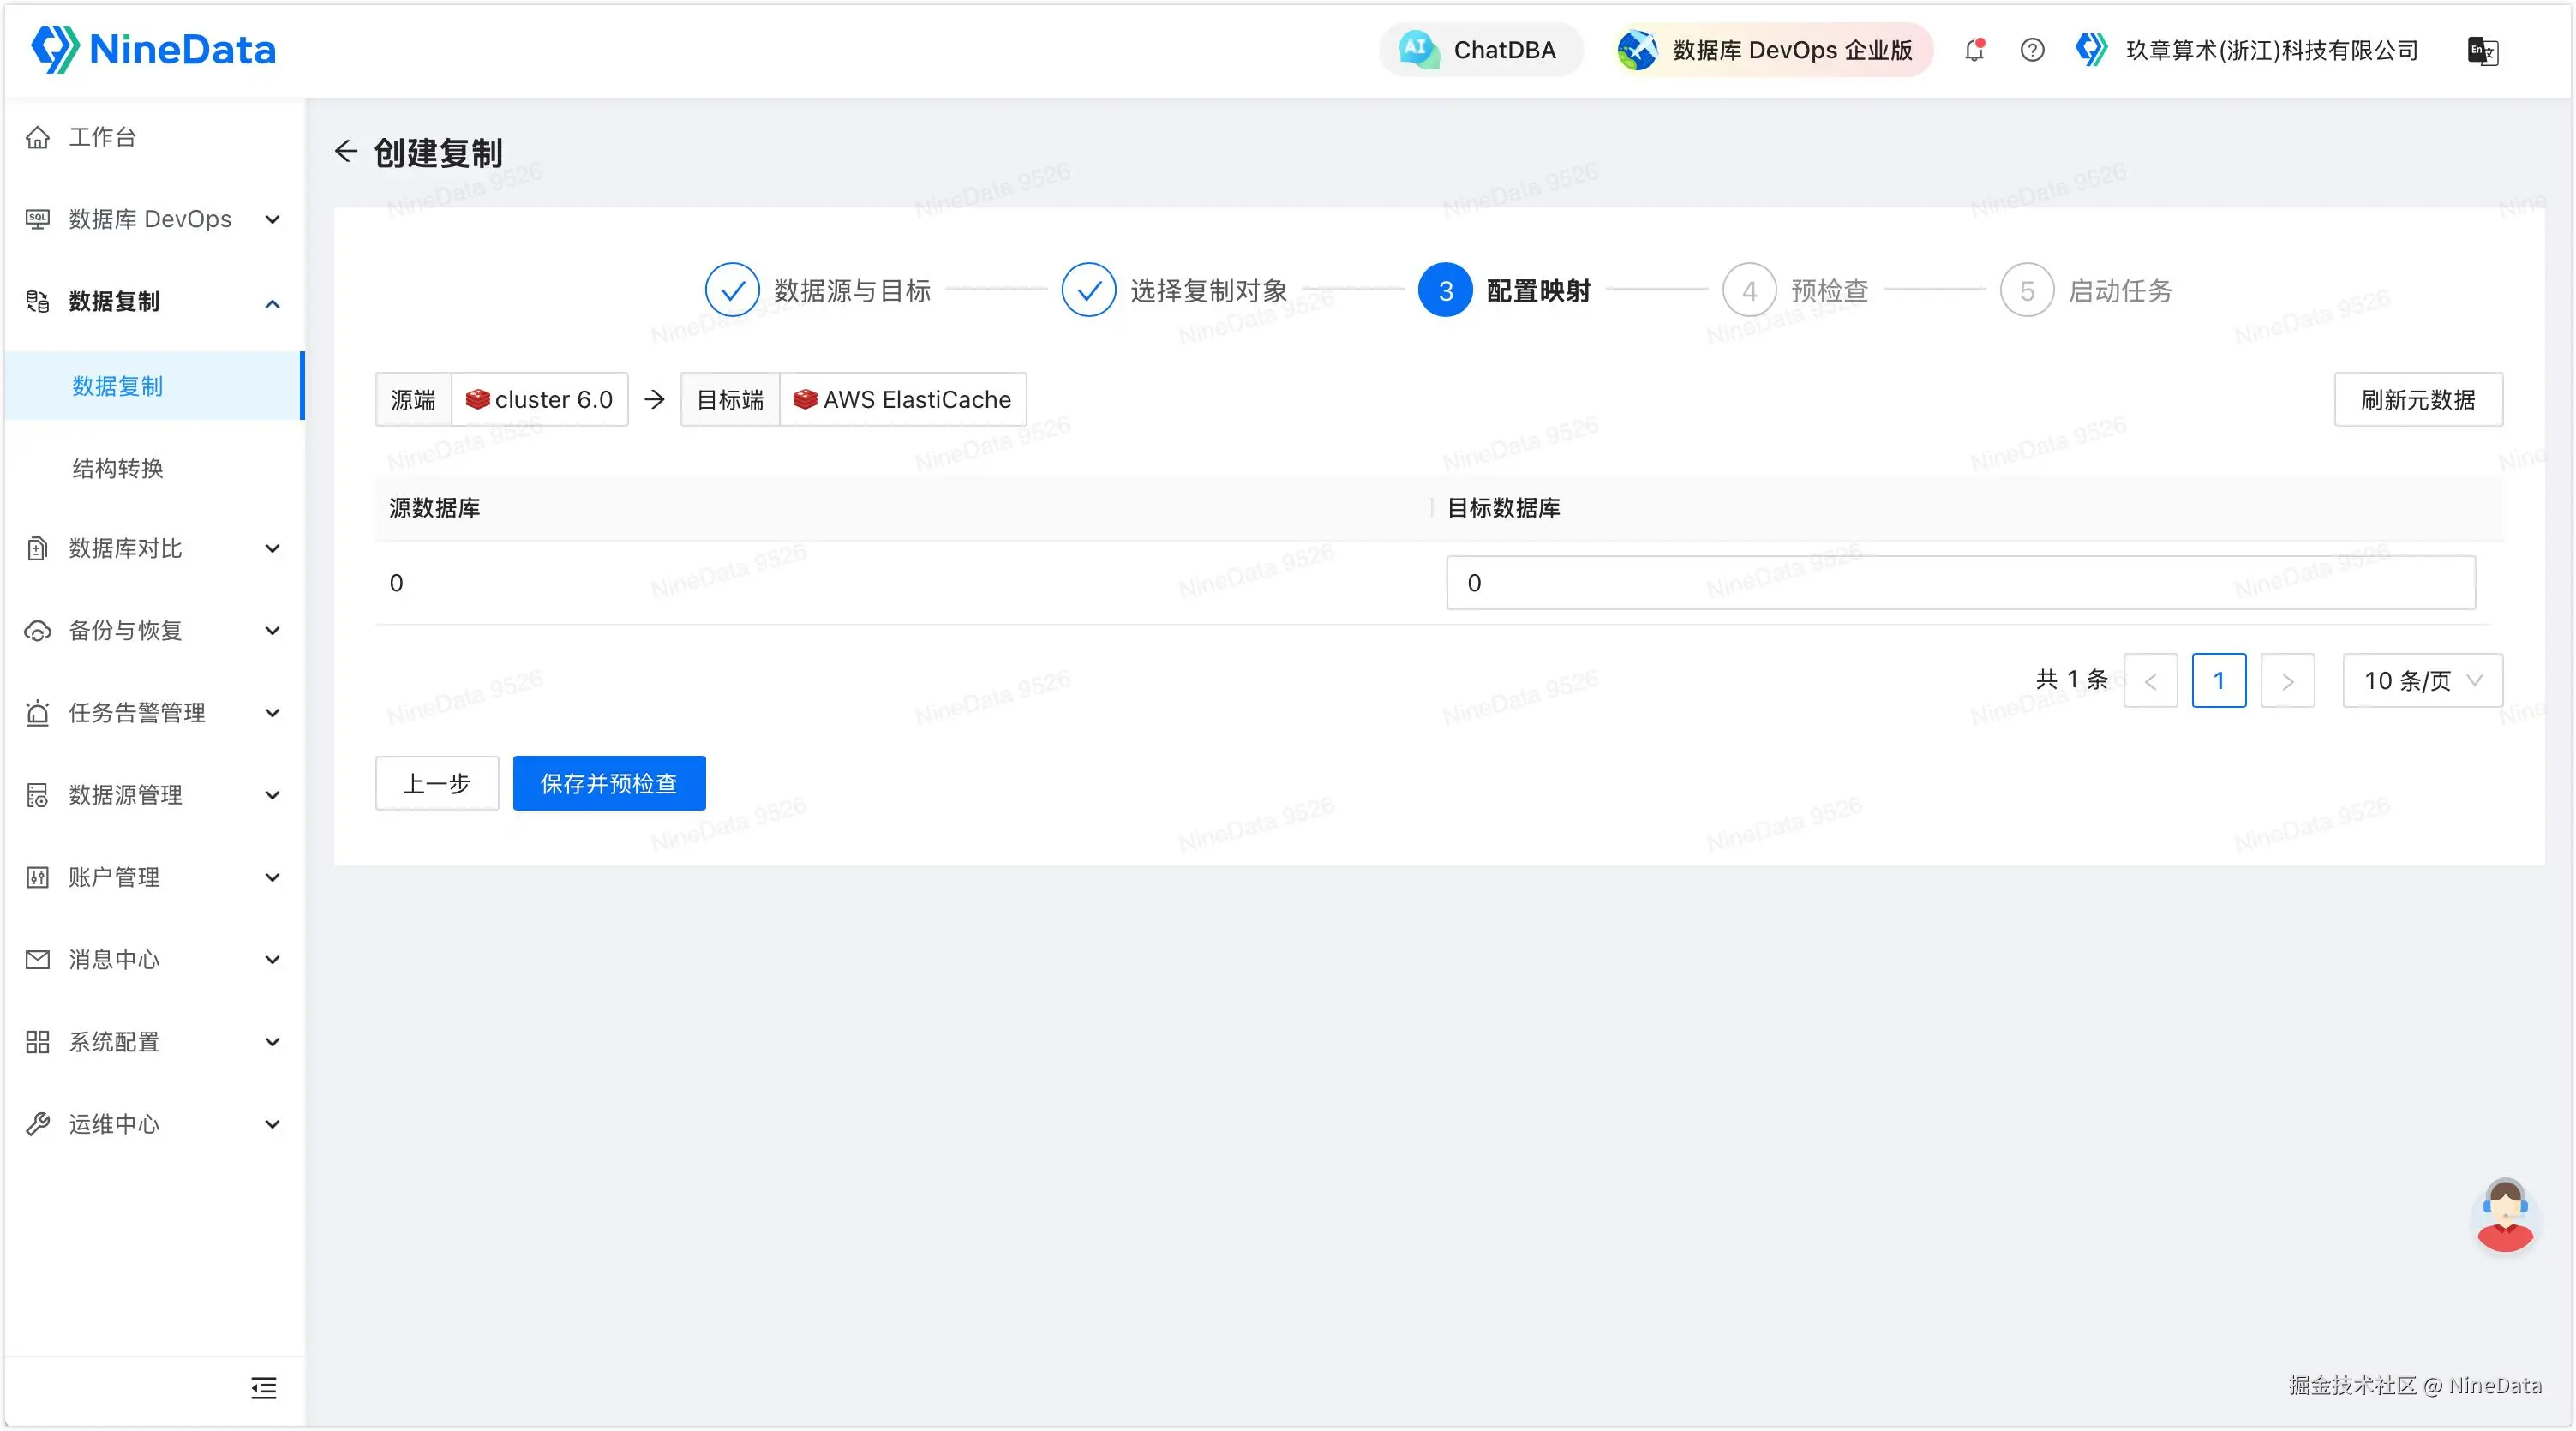Go to the next page arrow
The image size is (2576, 1431).
point(2286,681)
